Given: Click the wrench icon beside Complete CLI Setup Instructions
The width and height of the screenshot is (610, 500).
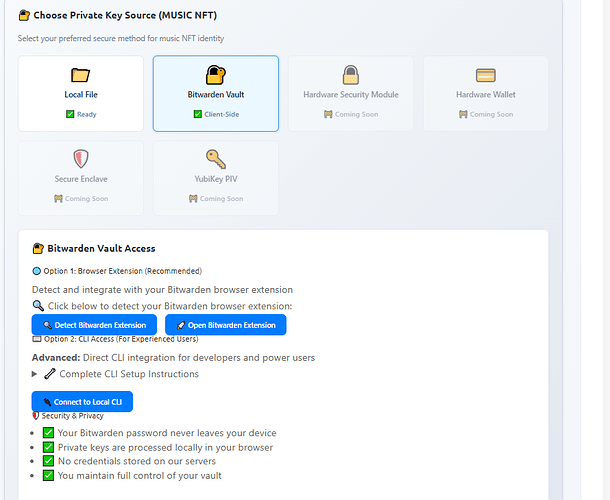Looking at the screenshot, I should pos(50,374).
